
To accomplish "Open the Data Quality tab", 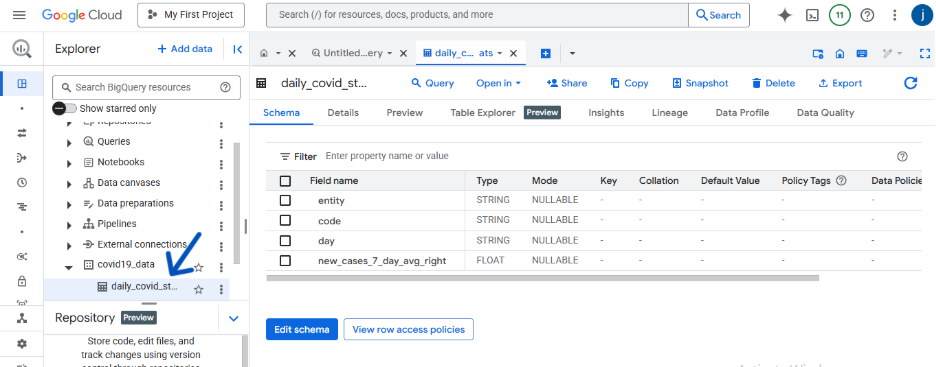I will (x=826, y=112).
